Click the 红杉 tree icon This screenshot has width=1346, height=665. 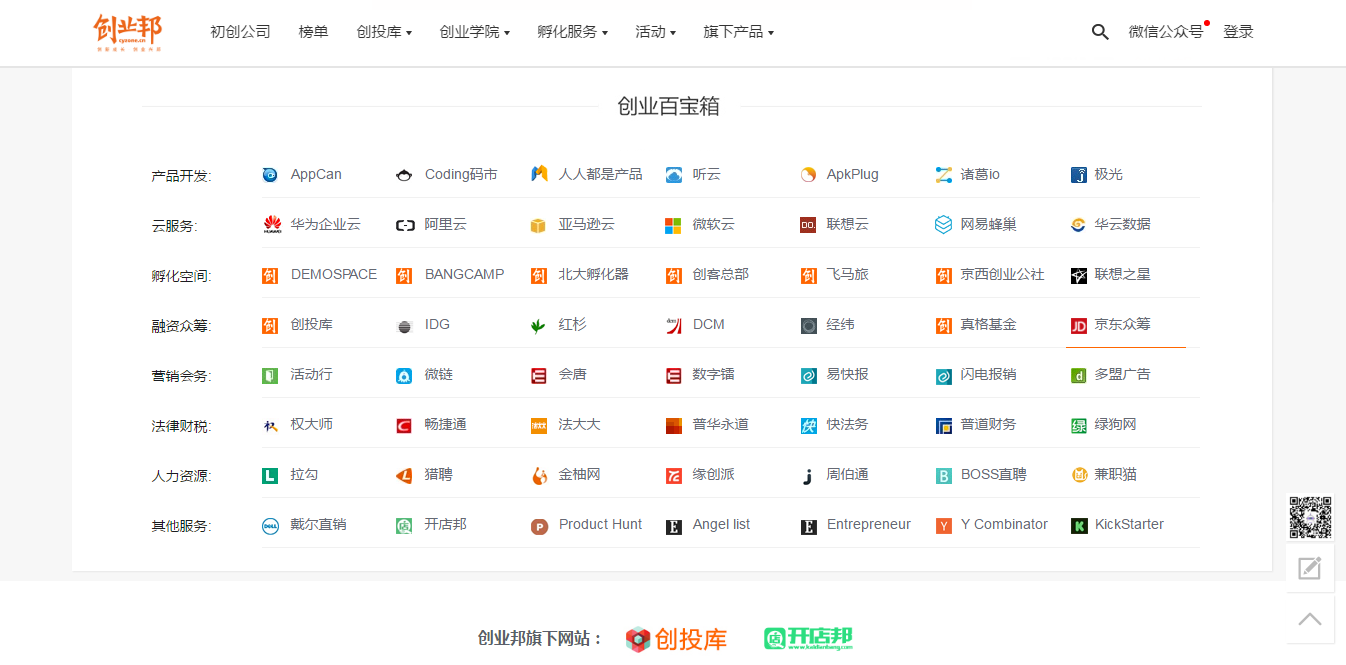(x=538, y=325)
